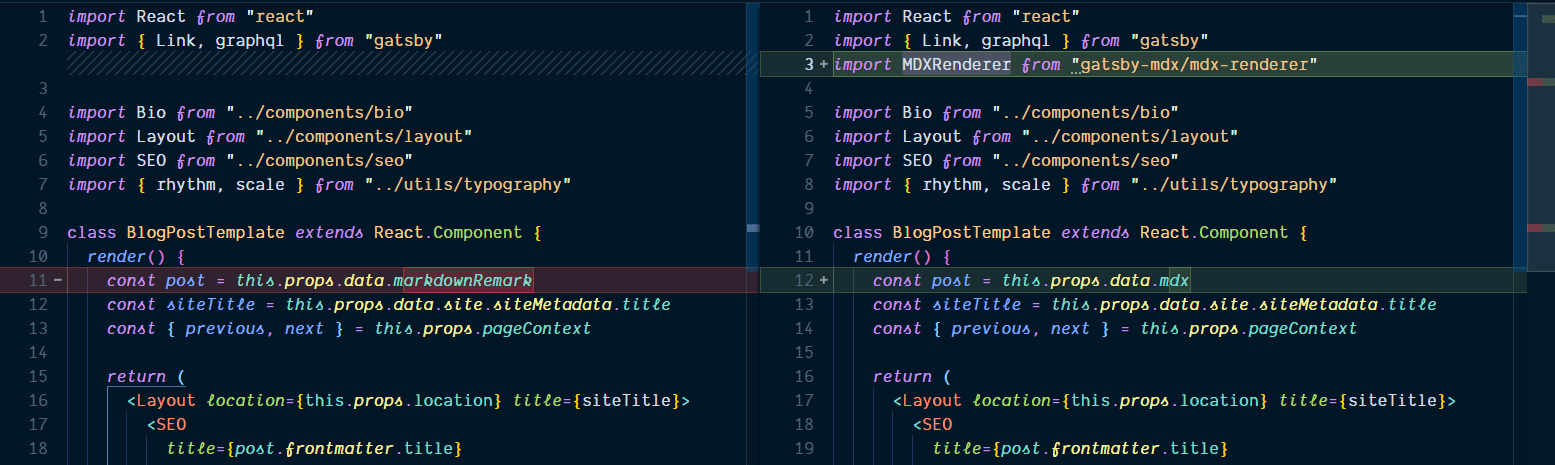The width and height of the screenshot is (1555, 465).
Task: Click the plus diff marker on right line 12
Action: click(x=823, y=281)
